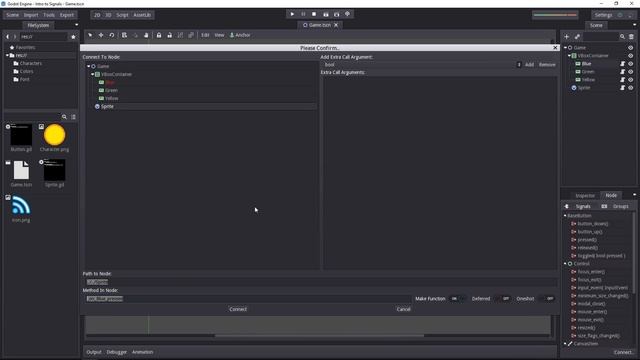The width and height of the screenshot is (640, 360).
Task: Open editor Settings
Action: pos(603,15)
